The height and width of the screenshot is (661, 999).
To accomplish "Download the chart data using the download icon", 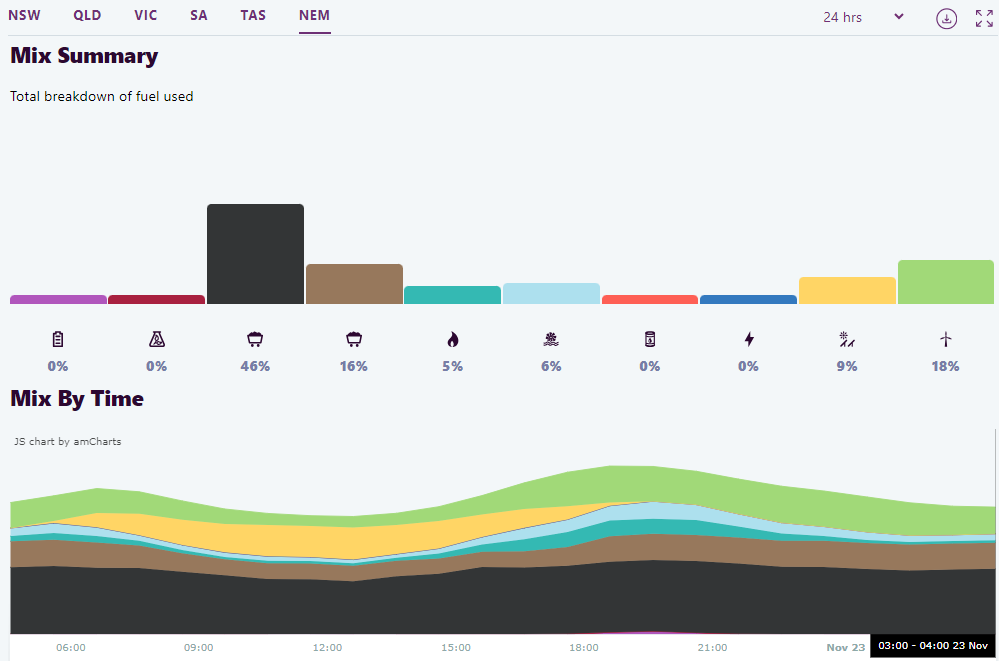I will click(x=946, y=18).
